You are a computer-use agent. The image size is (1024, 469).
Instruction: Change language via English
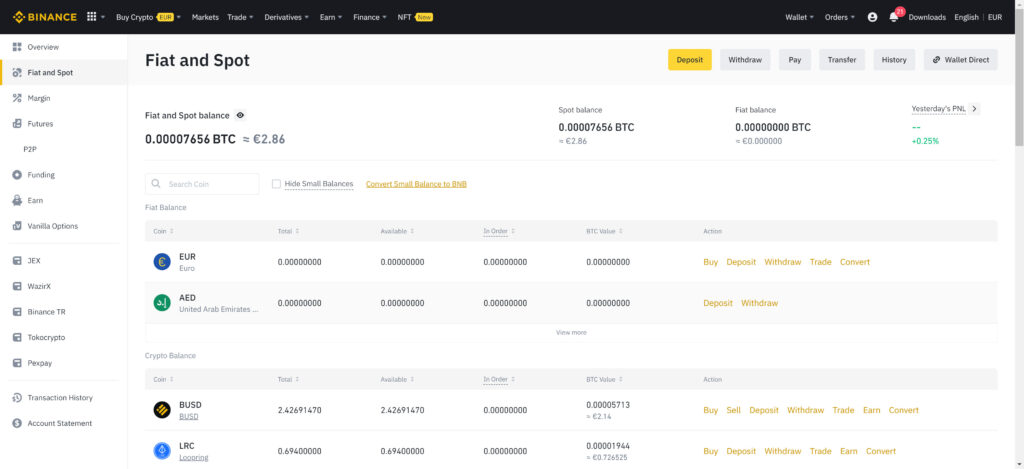(966, 17)
